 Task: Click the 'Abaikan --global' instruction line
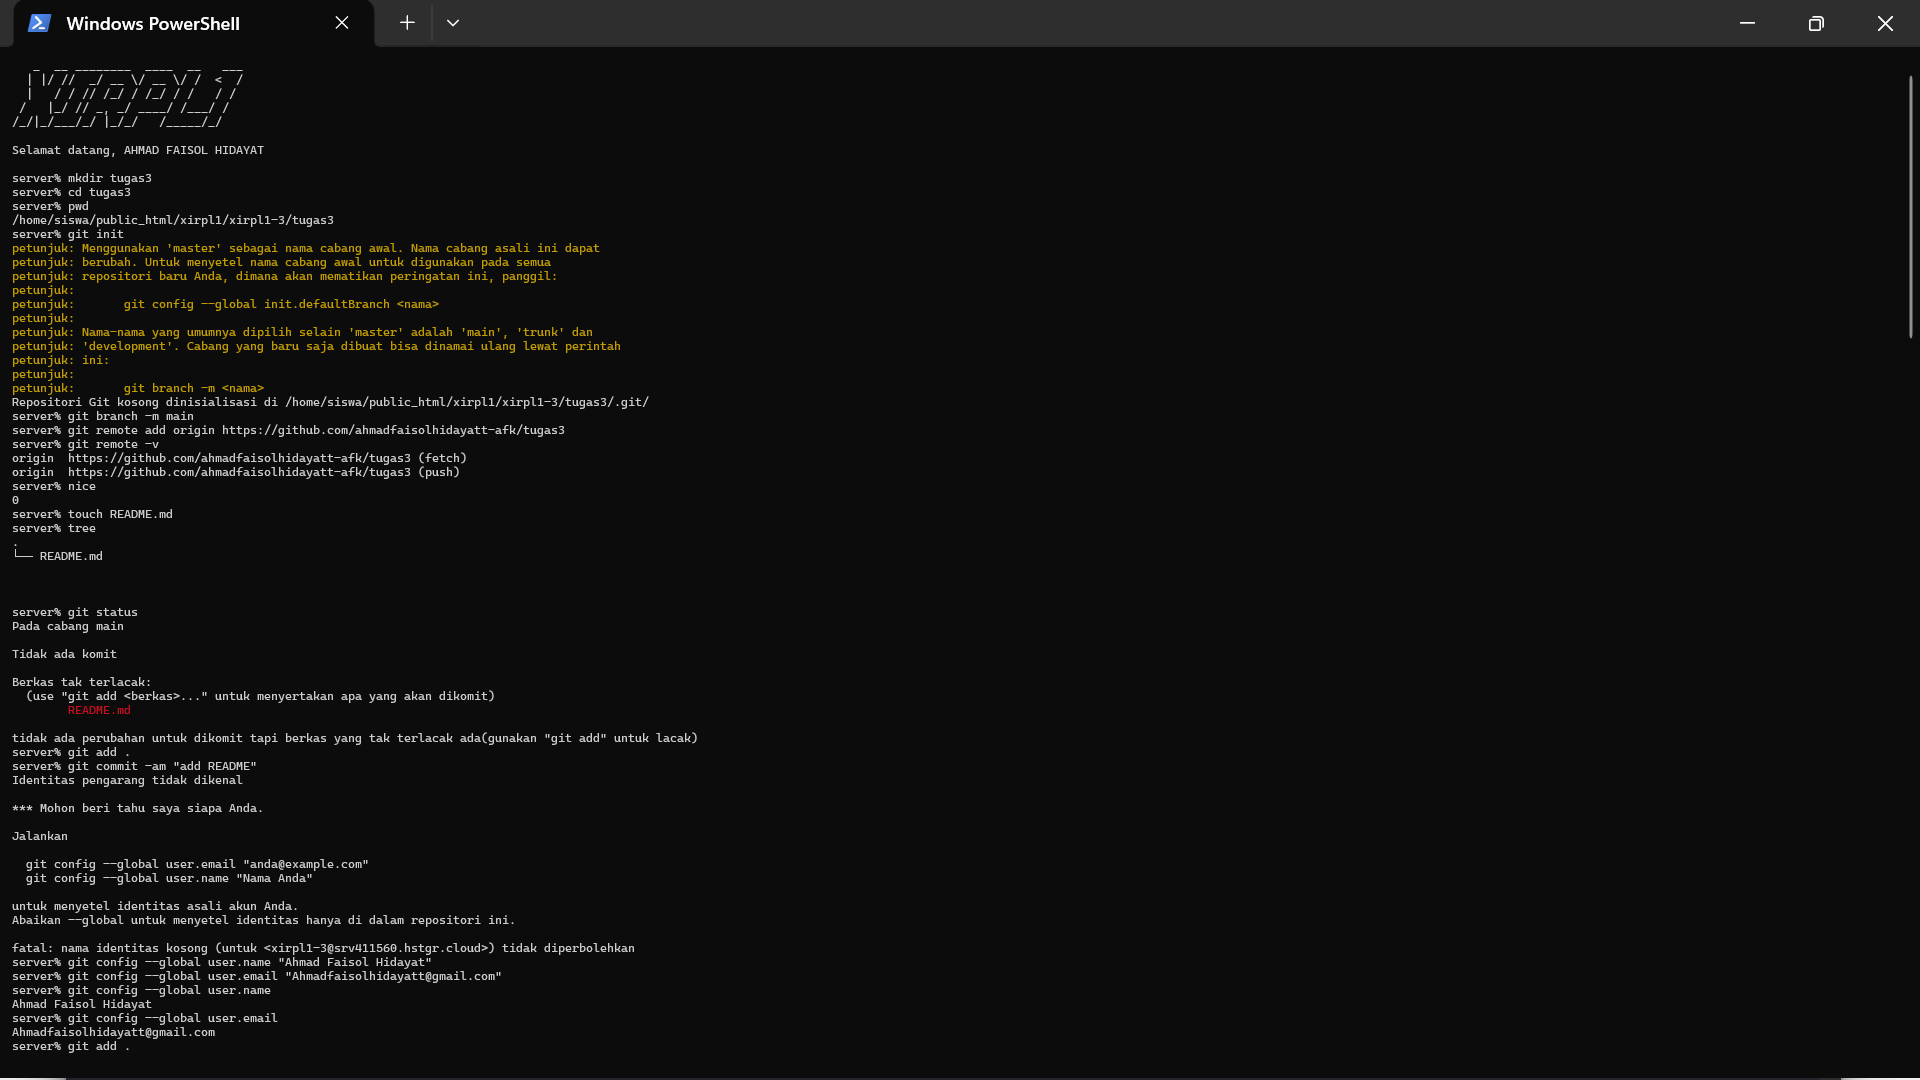pyautogui.click(x=264, y=920)
